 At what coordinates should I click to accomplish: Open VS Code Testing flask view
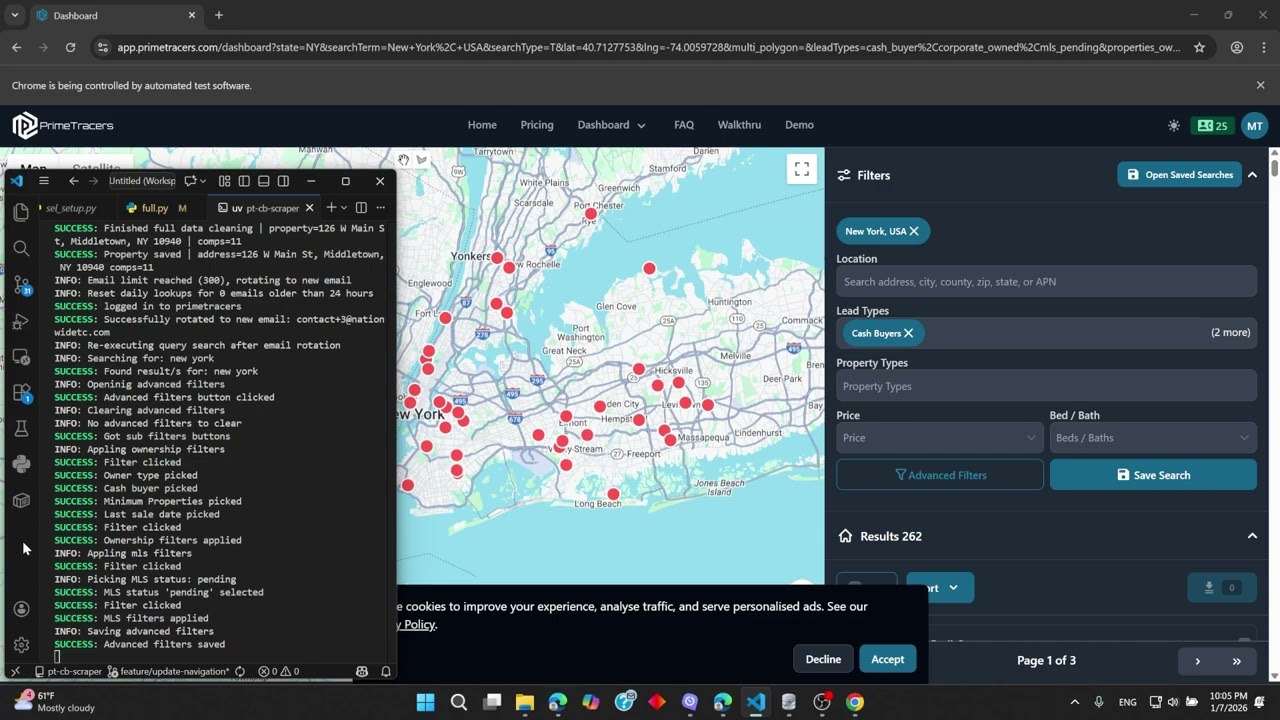click(x=21, y=428)
